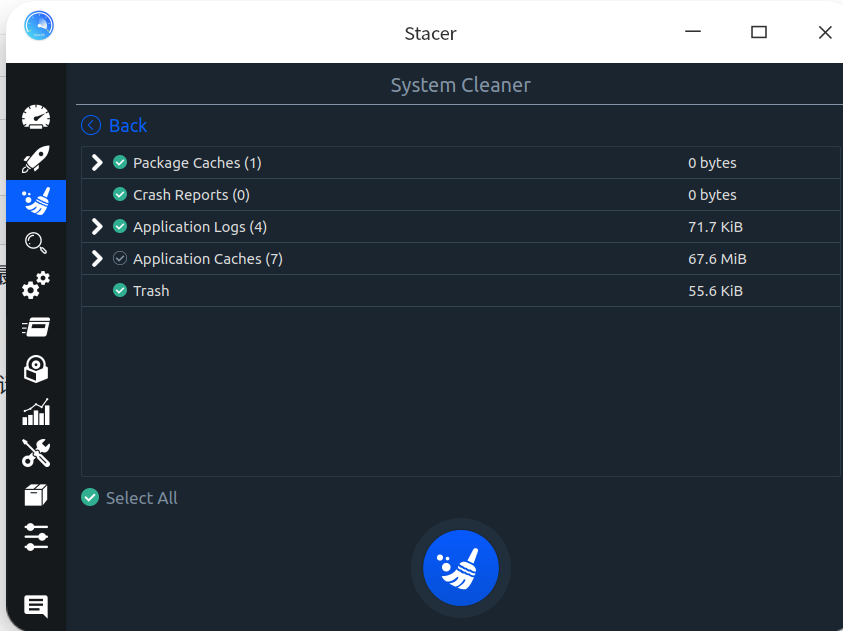Open the Feedback speech bubble icon
The width and height of the screenshot is (843, 631).
[36, 606]
